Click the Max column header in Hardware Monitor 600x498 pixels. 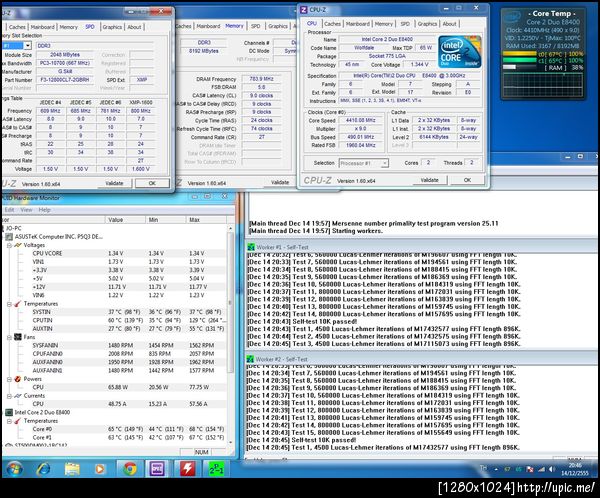(x=206, y=220)
